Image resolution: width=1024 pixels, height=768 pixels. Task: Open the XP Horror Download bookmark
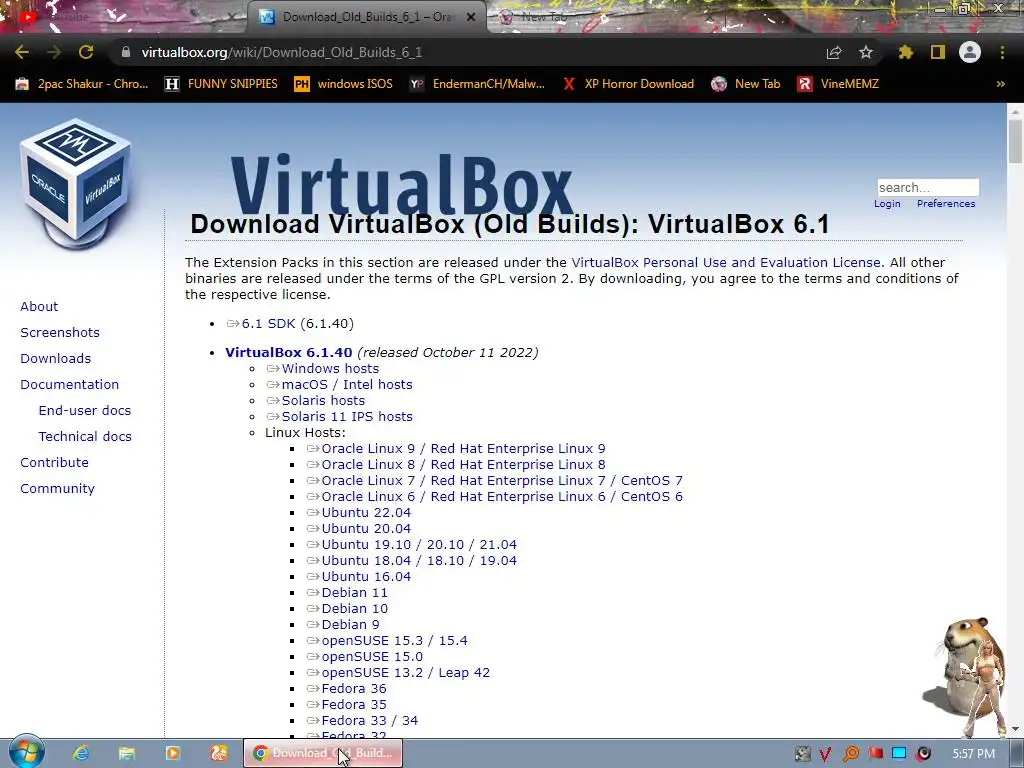click(628, 84)
